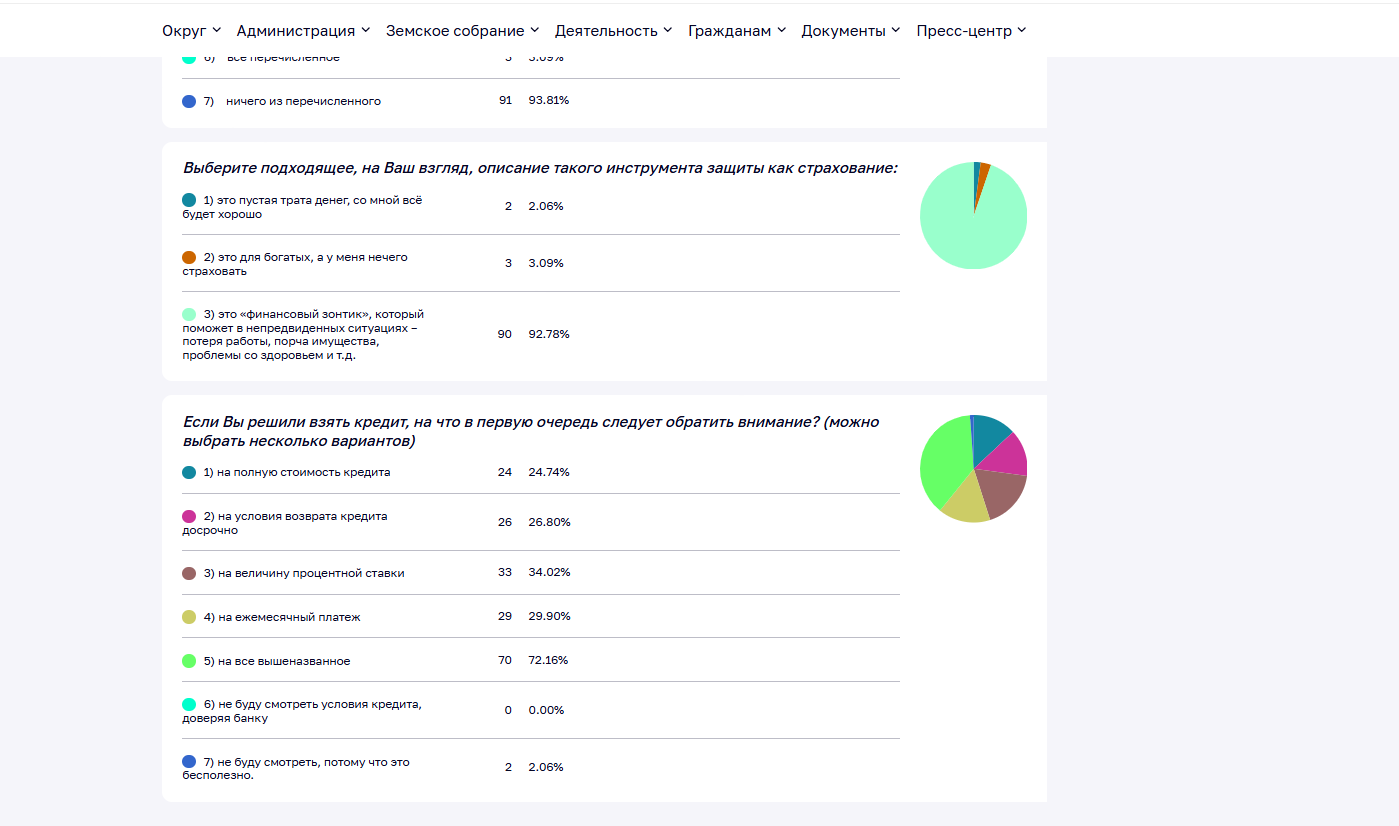1399x826 pixels.
Task: Click the brown dot for 'величину процентной ставки'
Action: 189,573
